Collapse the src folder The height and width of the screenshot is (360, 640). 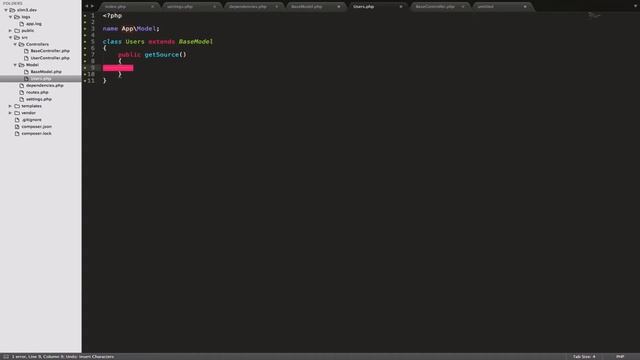pos(11,38)
